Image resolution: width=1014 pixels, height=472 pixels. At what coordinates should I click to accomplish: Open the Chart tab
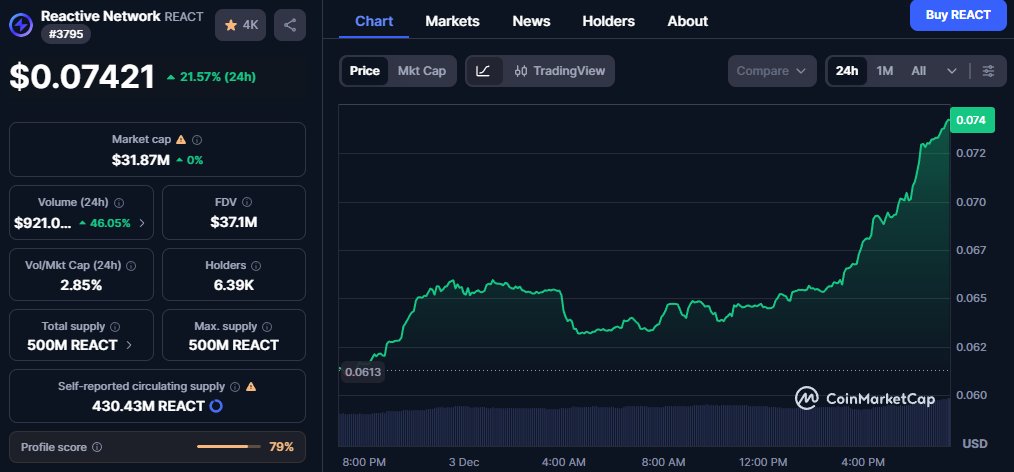[374, 21]
